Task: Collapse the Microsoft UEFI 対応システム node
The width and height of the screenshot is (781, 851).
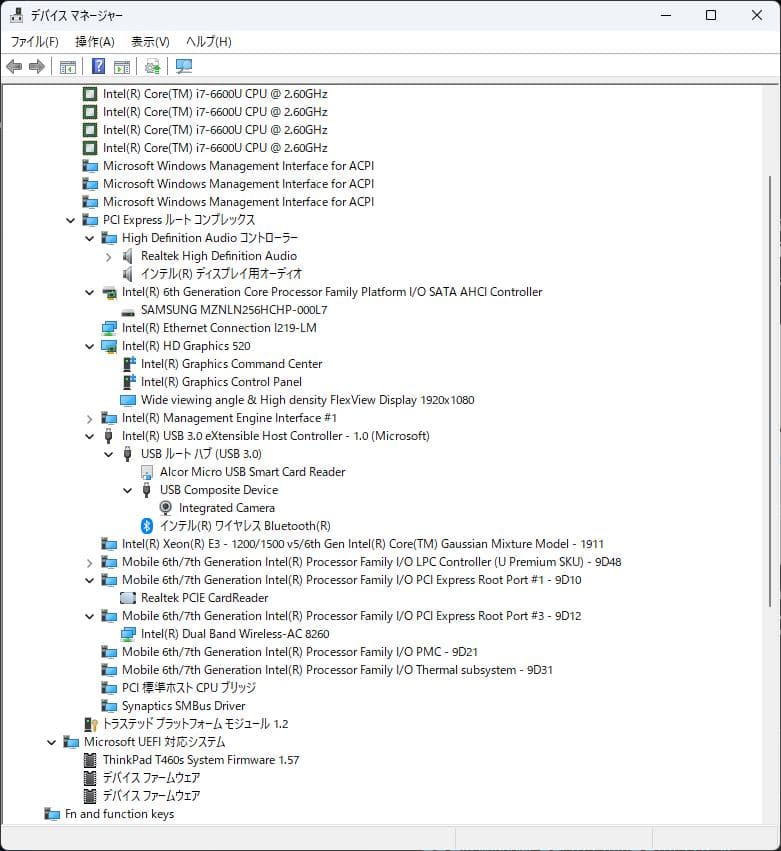Action: pyautogui.click(x=51, y=742)
